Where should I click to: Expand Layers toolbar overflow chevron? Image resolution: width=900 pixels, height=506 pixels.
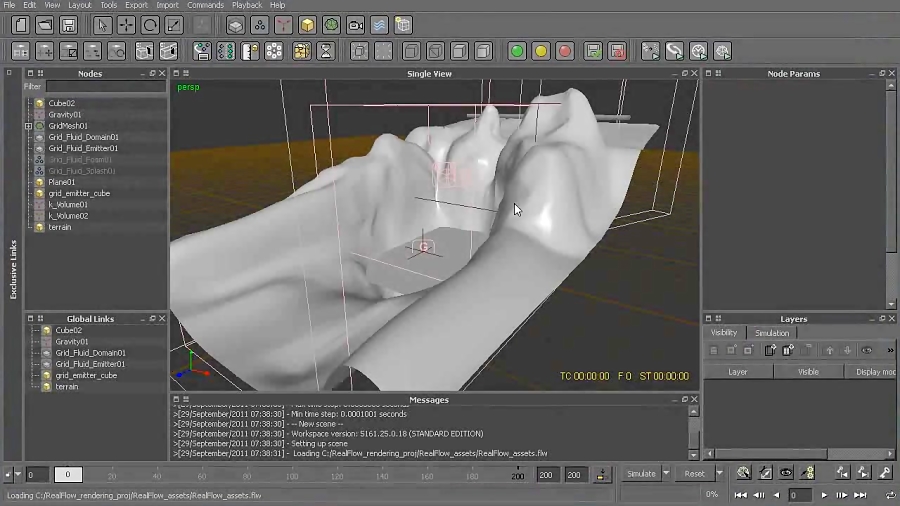[x=890, y=350]
